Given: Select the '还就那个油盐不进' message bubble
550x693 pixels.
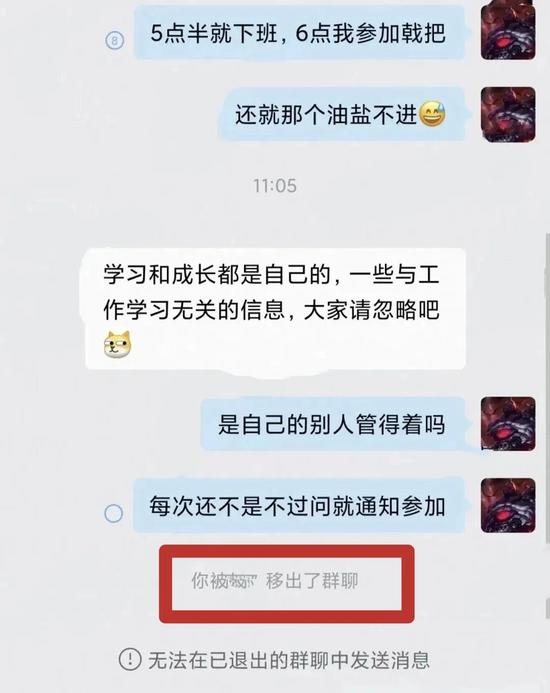Looking at the screenshot, I should (x=341, y=114).
